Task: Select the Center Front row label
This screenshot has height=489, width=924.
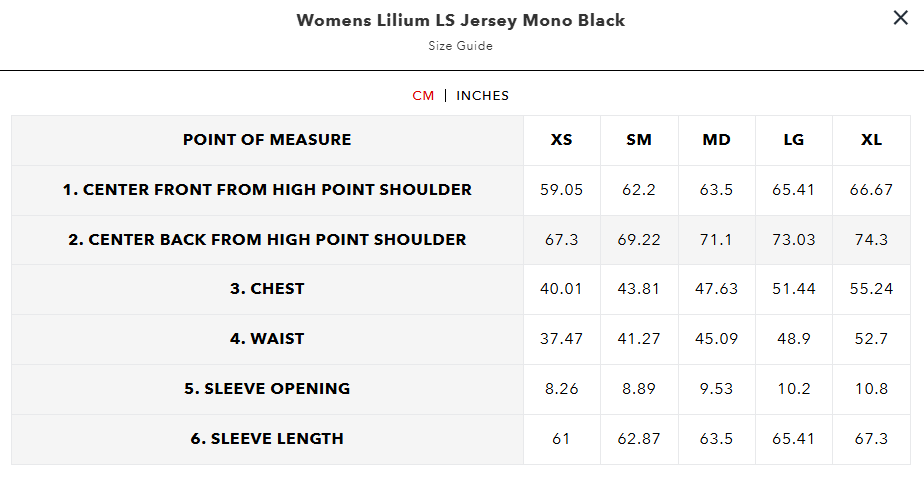Action: (x=267, y=190)
